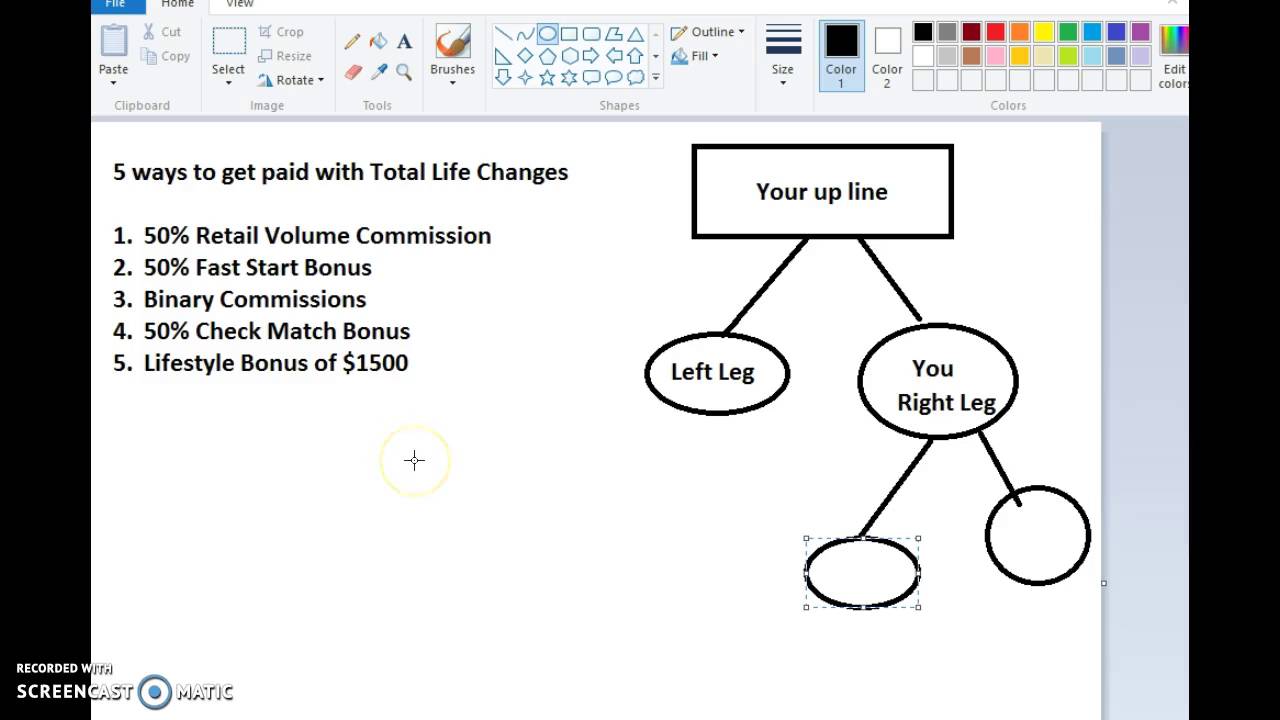Select the Color picker eyedropper tool
The image size is (1280, 720).
pos(378,72)
